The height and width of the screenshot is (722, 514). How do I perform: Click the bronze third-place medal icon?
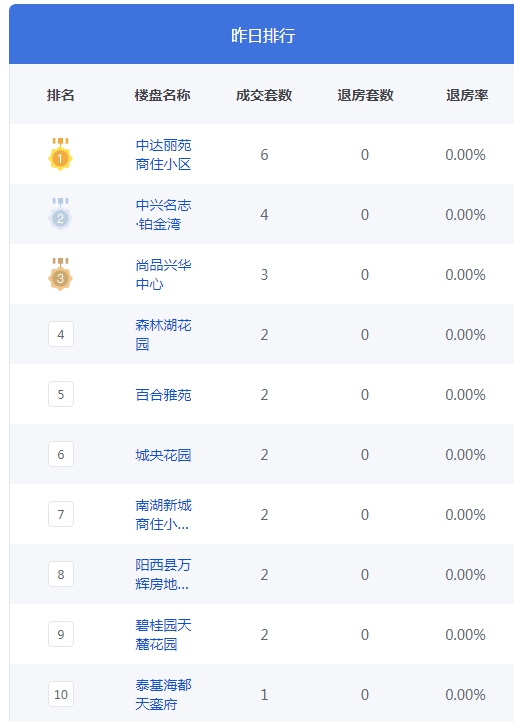pyautogui.click(x=60, y=274)
